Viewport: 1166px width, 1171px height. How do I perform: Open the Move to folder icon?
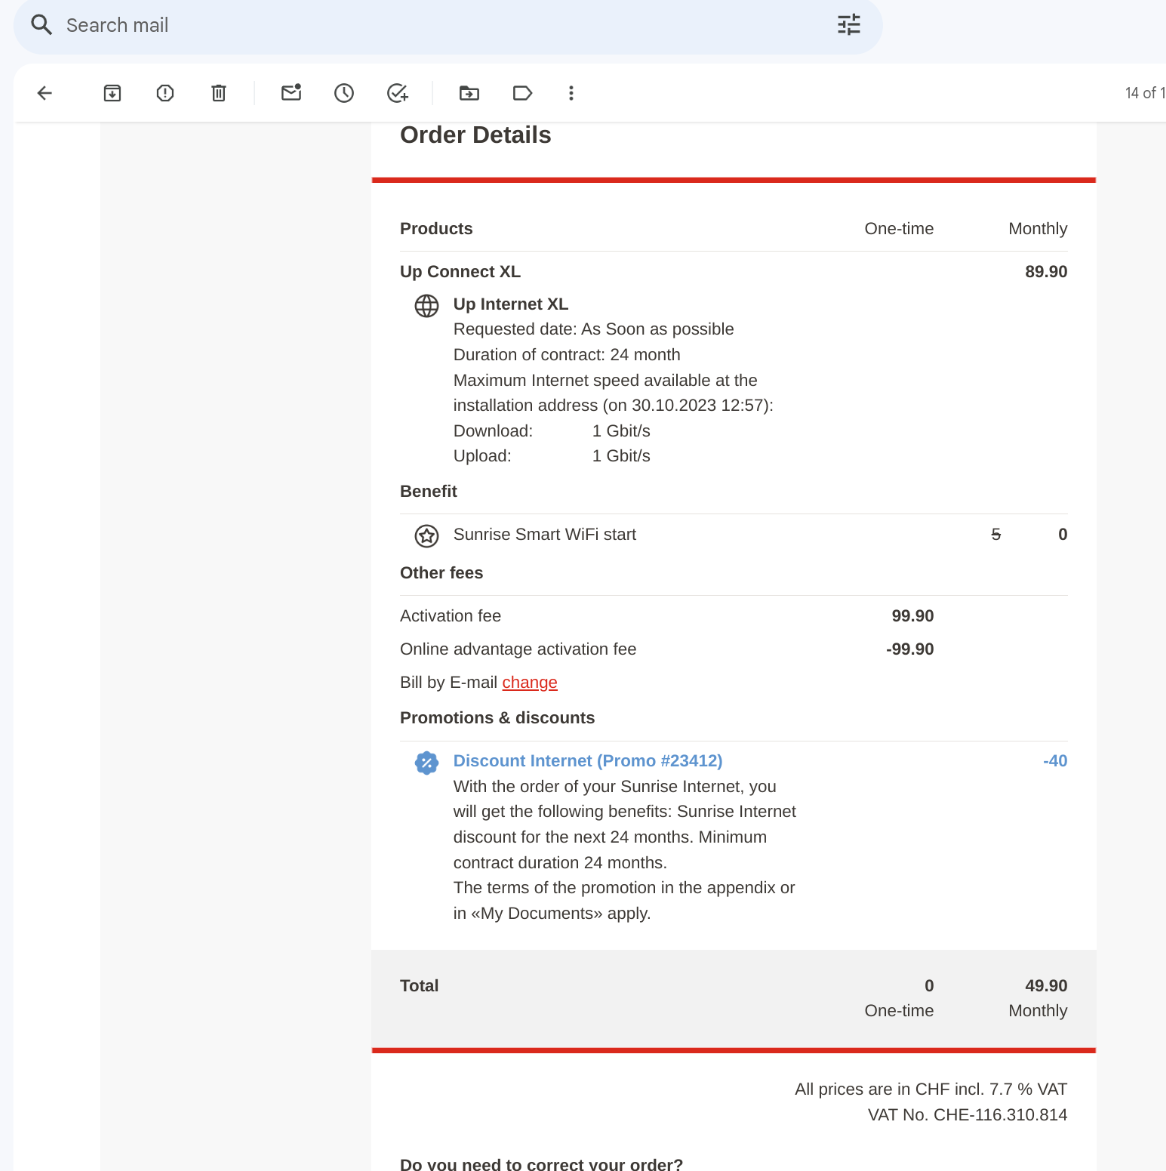click(x=469, y=93)
